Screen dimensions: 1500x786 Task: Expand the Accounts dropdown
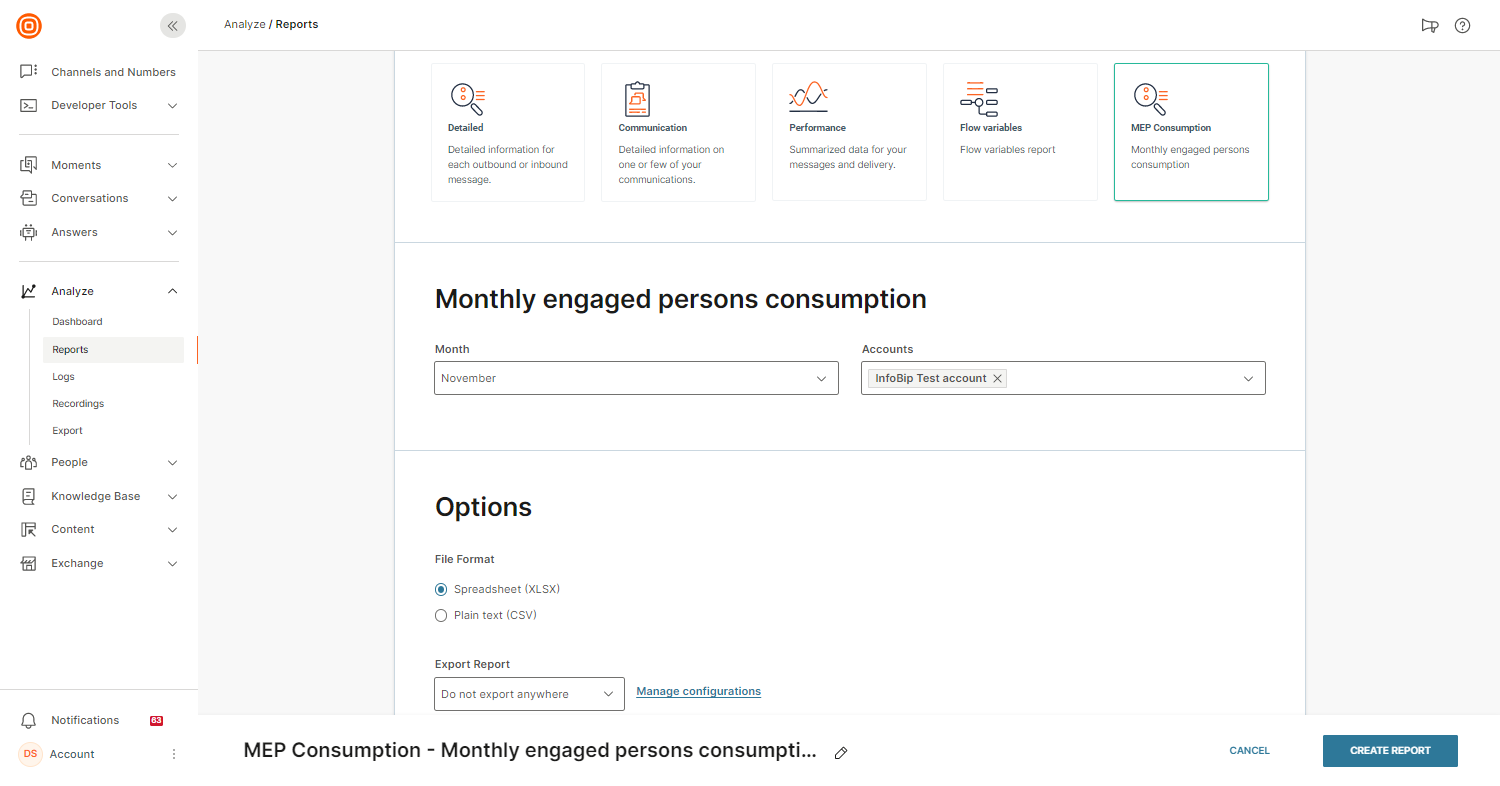click(x=1248, y=378)
